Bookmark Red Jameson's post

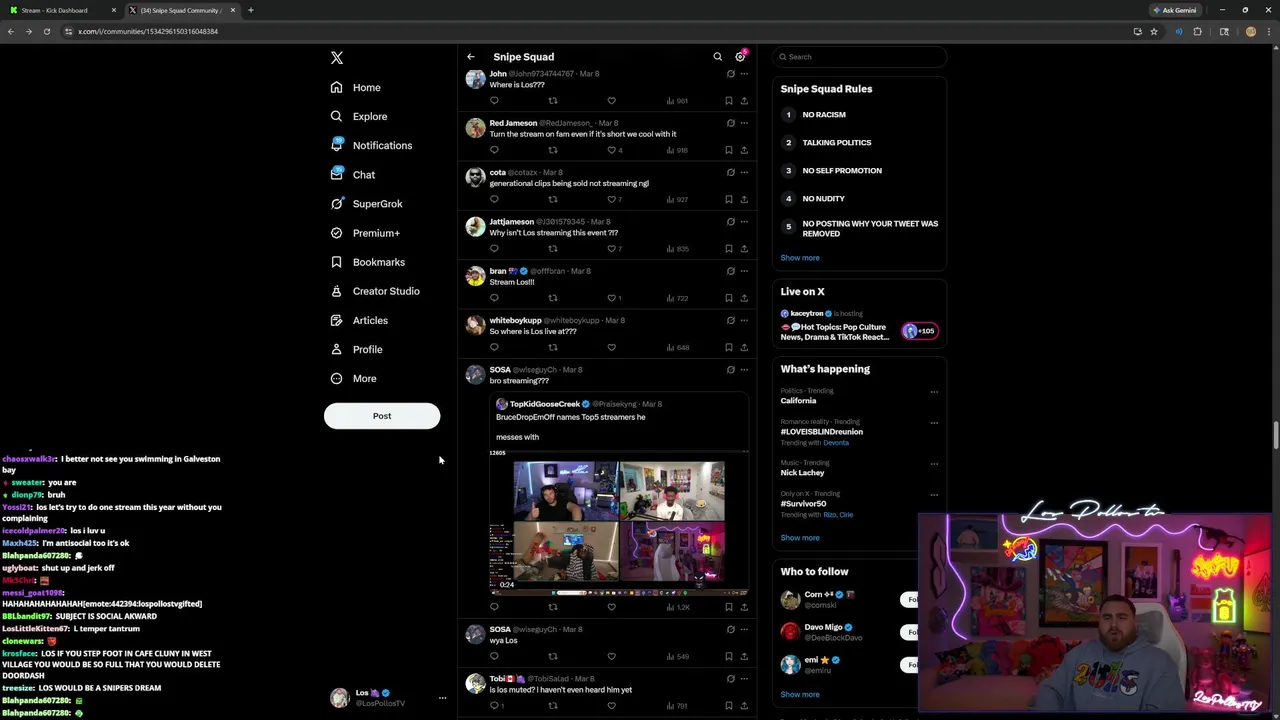pos(728,150)
